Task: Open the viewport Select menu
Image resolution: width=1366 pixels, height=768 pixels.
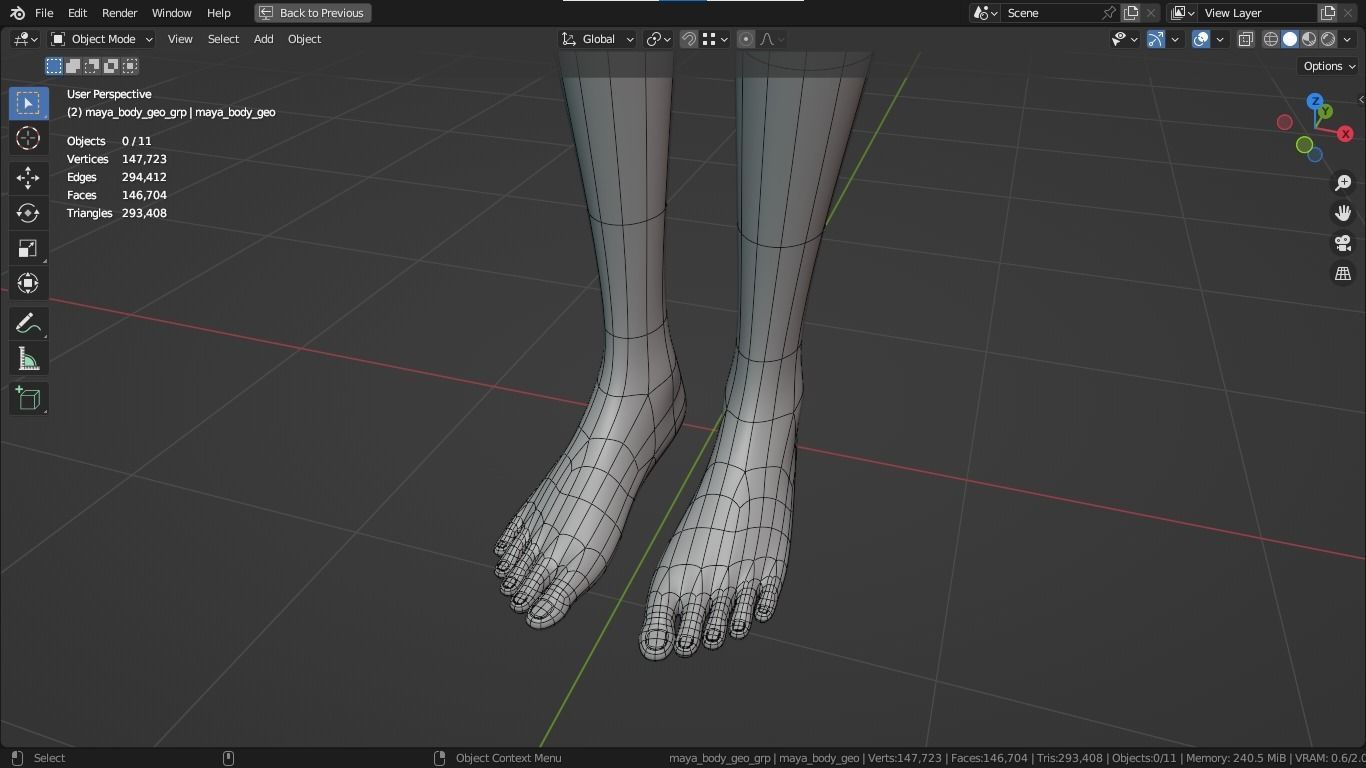Action: click(223, 39)
